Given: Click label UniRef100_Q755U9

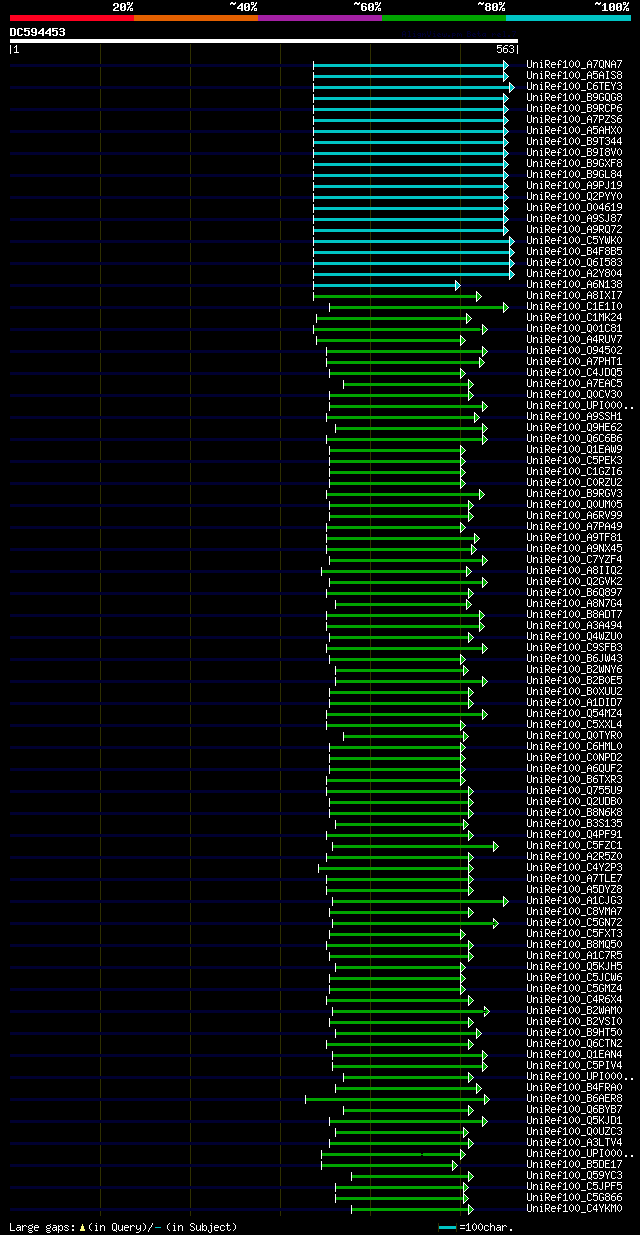Looking at the screenshot, I should (574, 790).
